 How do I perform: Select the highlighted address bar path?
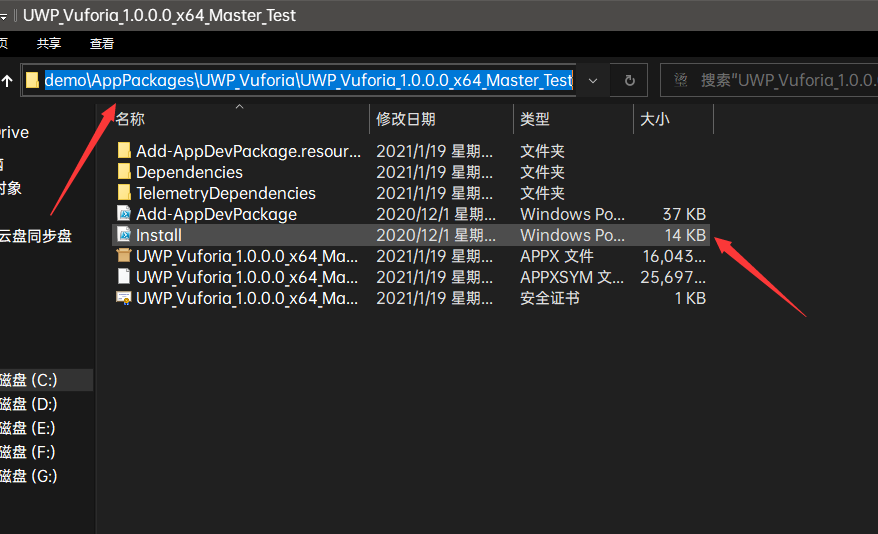[309, 81]
